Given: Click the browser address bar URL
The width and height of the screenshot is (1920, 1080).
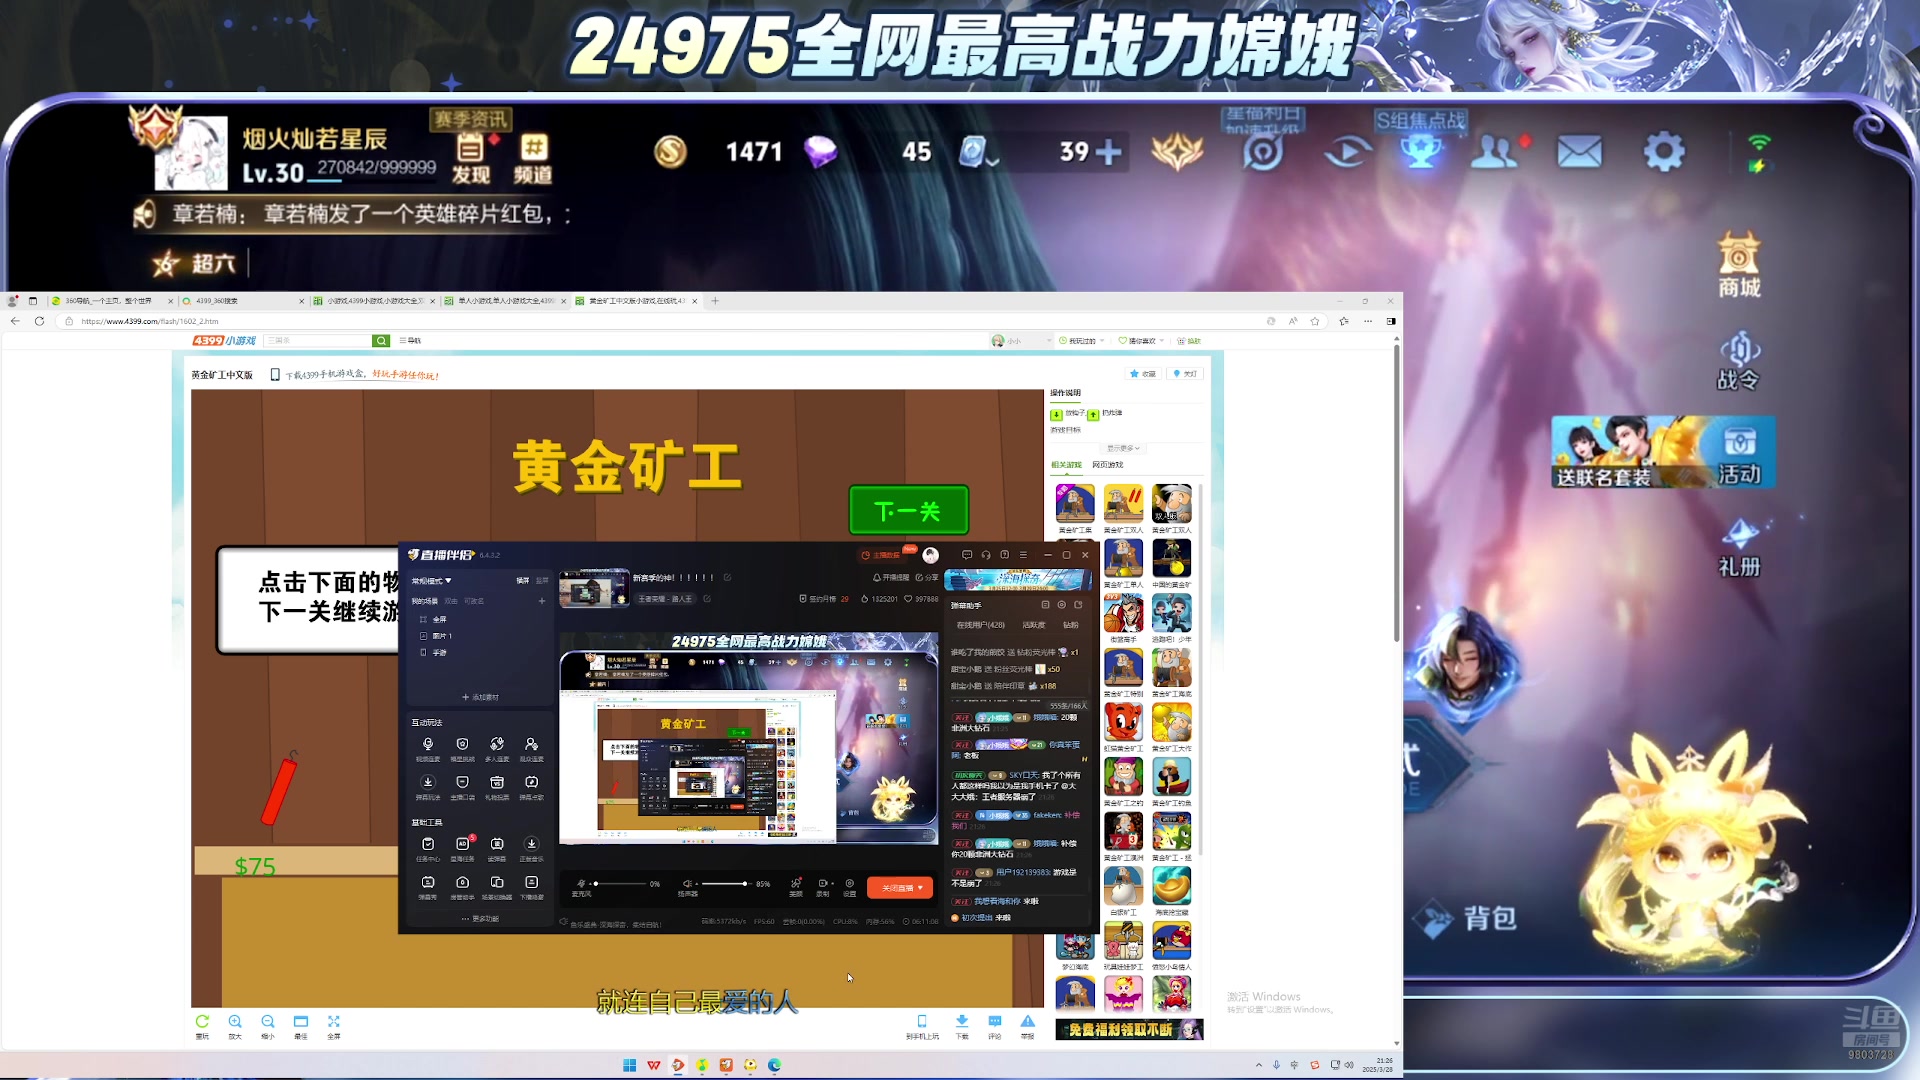Looking at the screenshot, I should click(x=150, y=322).
